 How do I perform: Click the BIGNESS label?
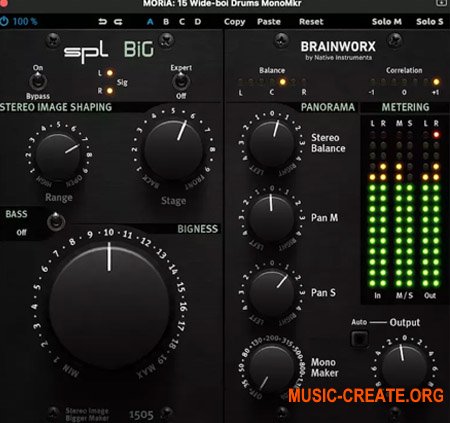point(197,229)
